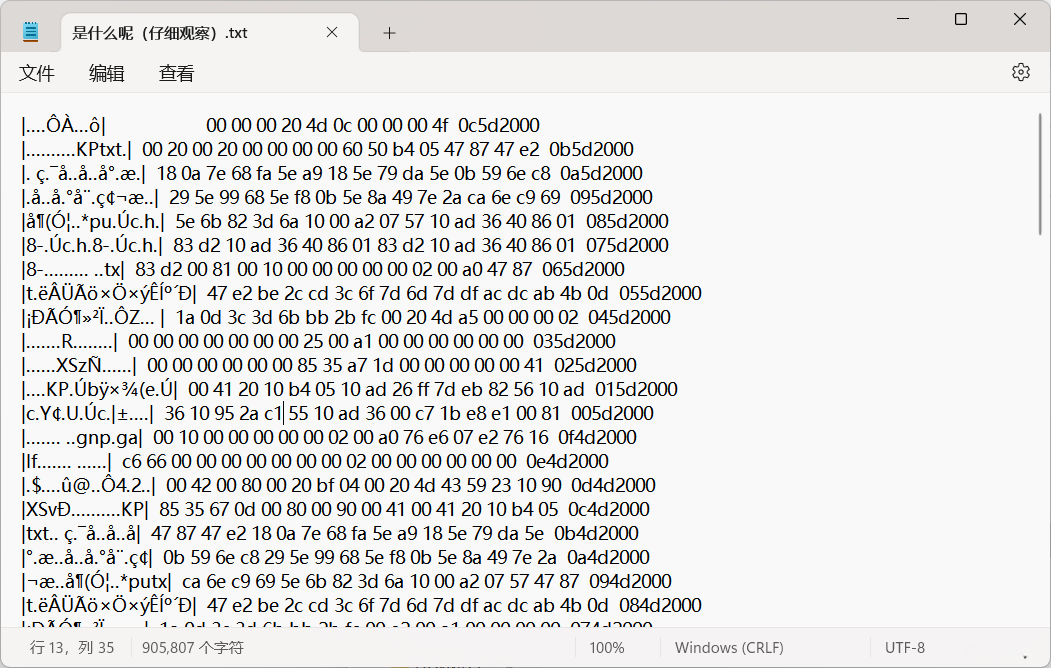Click the Notepad app icon in title bar
The width and height of the screenshot is (1051, 668).
(30, 32)
